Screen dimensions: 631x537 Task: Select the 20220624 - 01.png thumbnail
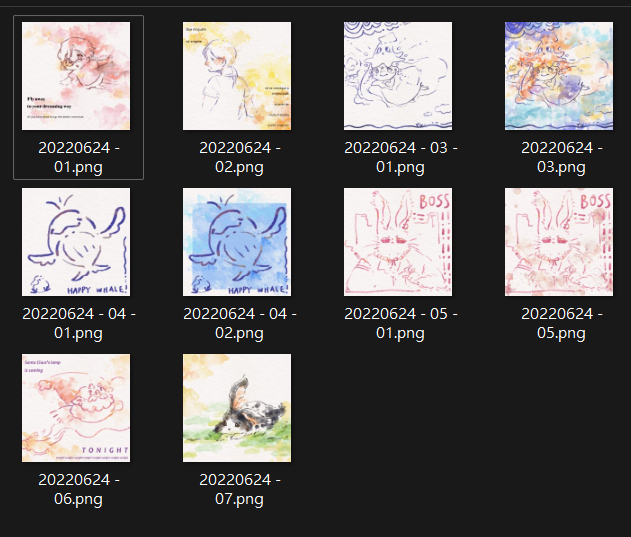click(x=76, y=76)
